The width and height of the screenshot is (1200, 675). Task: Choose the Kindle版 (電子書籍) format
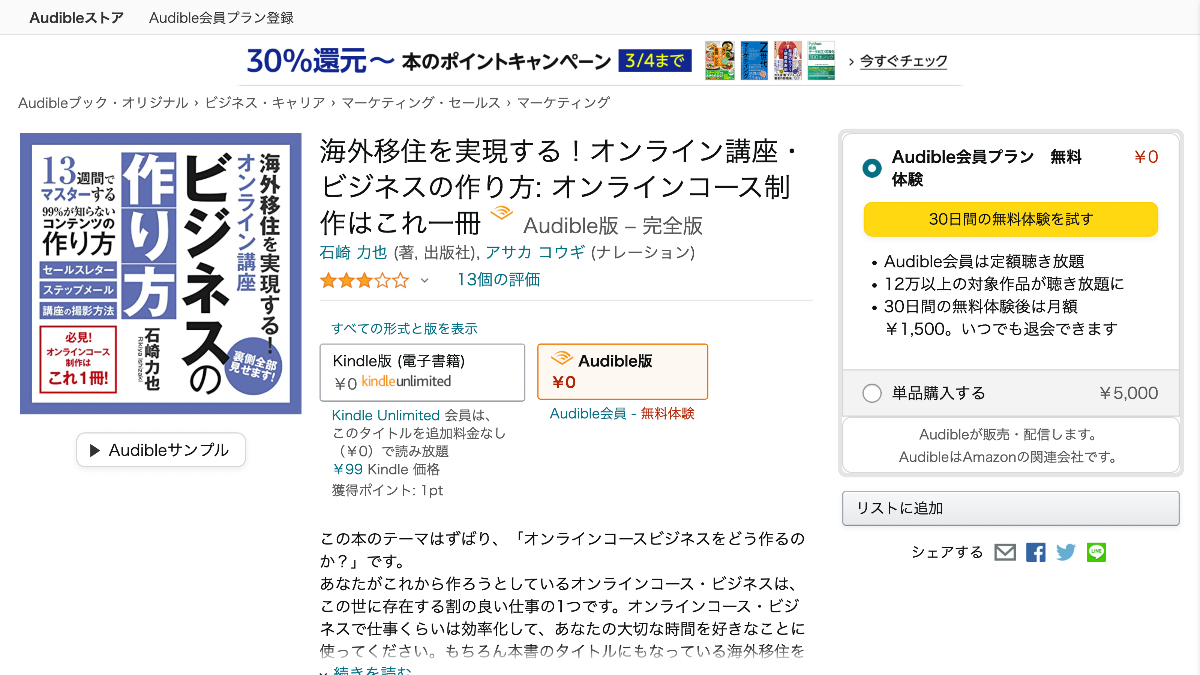point(422,372)
